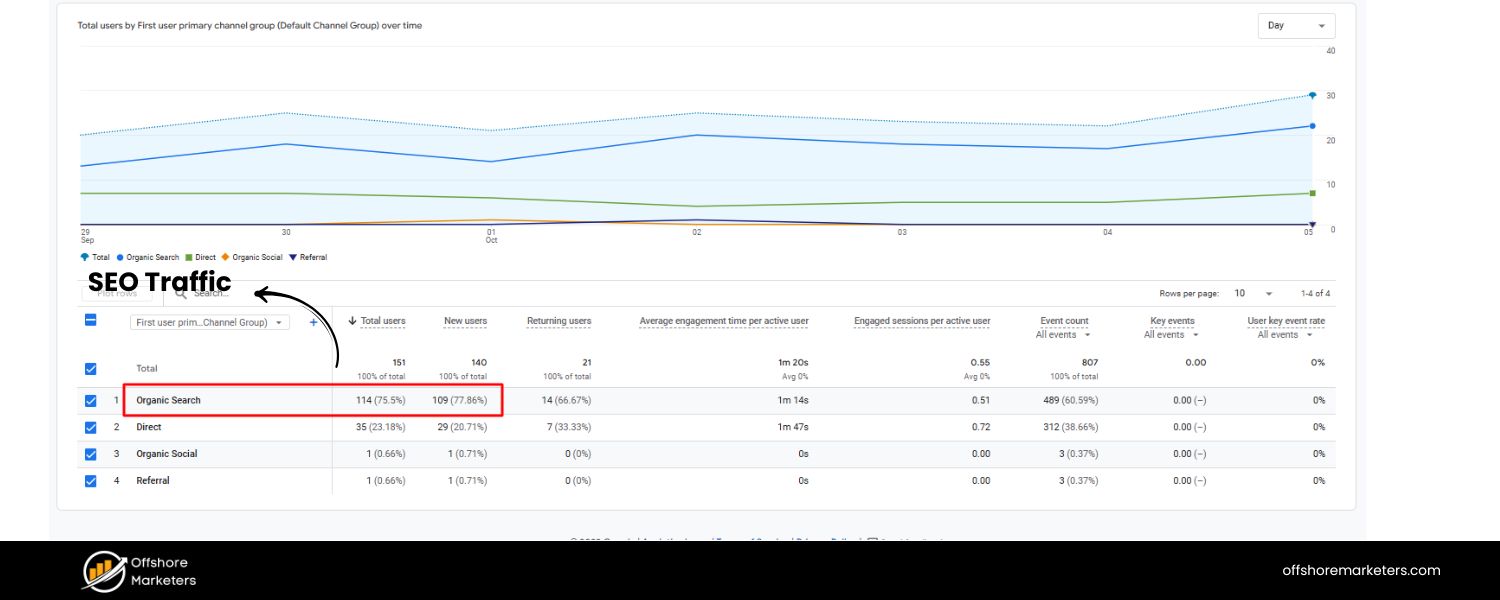Sort the table by New users column
The image size is (1500, 600).
[466, 320]
